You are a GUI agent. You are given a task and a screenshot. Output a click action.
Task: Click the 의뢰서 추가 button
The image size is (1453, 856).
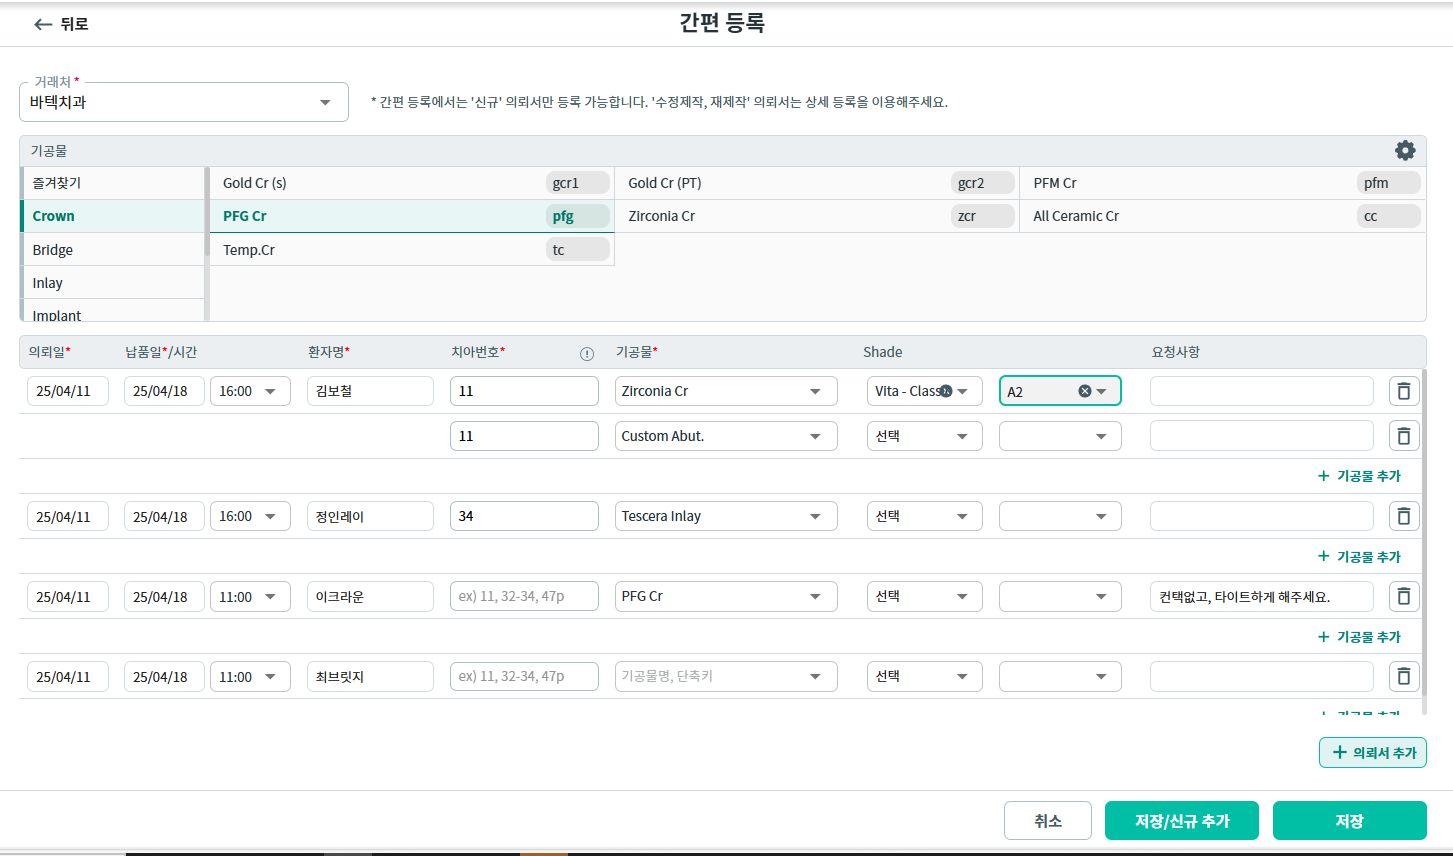pos(1373,752)
